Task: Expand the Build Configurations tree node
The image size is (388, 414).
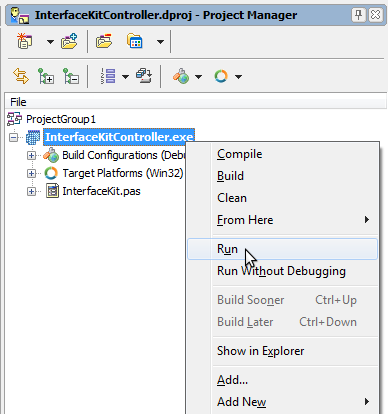Action: tap(31, 155)
